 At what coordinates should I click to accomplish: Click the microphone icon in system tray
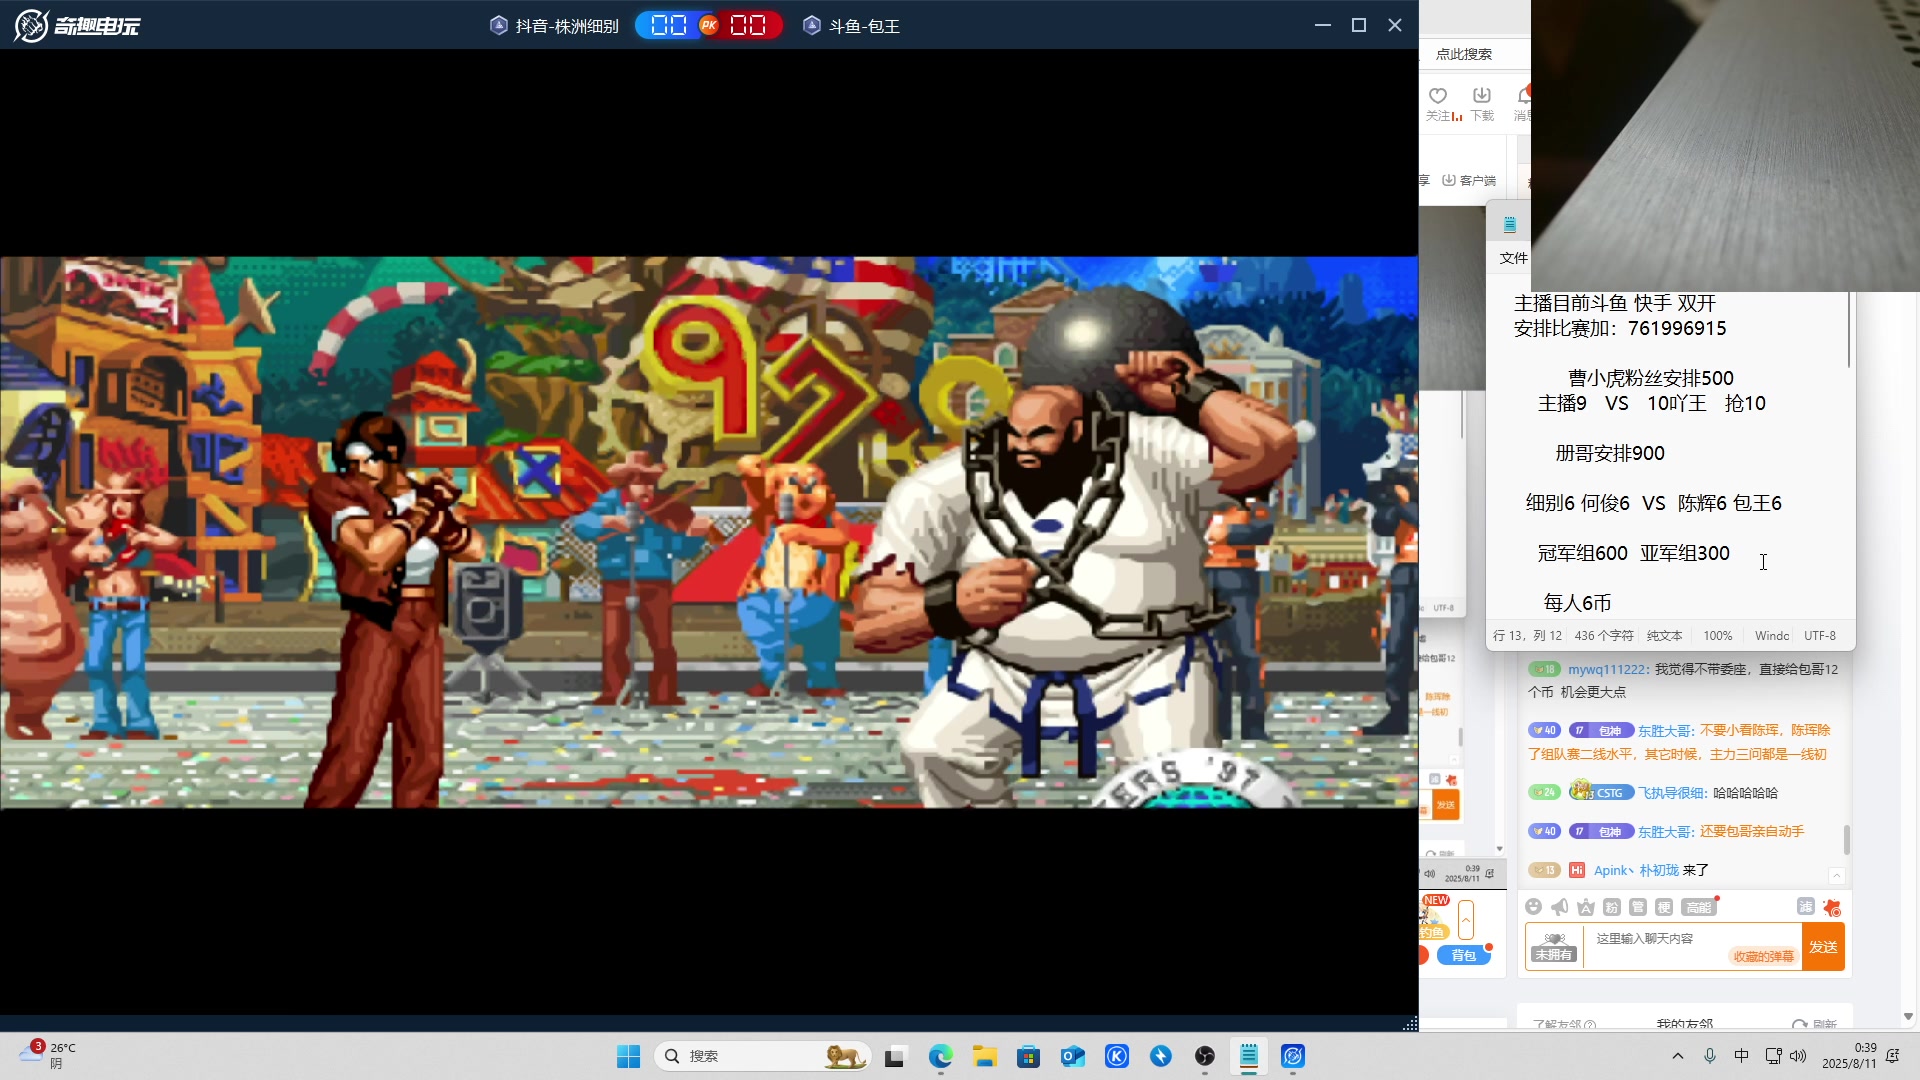pos(1710,1056)
